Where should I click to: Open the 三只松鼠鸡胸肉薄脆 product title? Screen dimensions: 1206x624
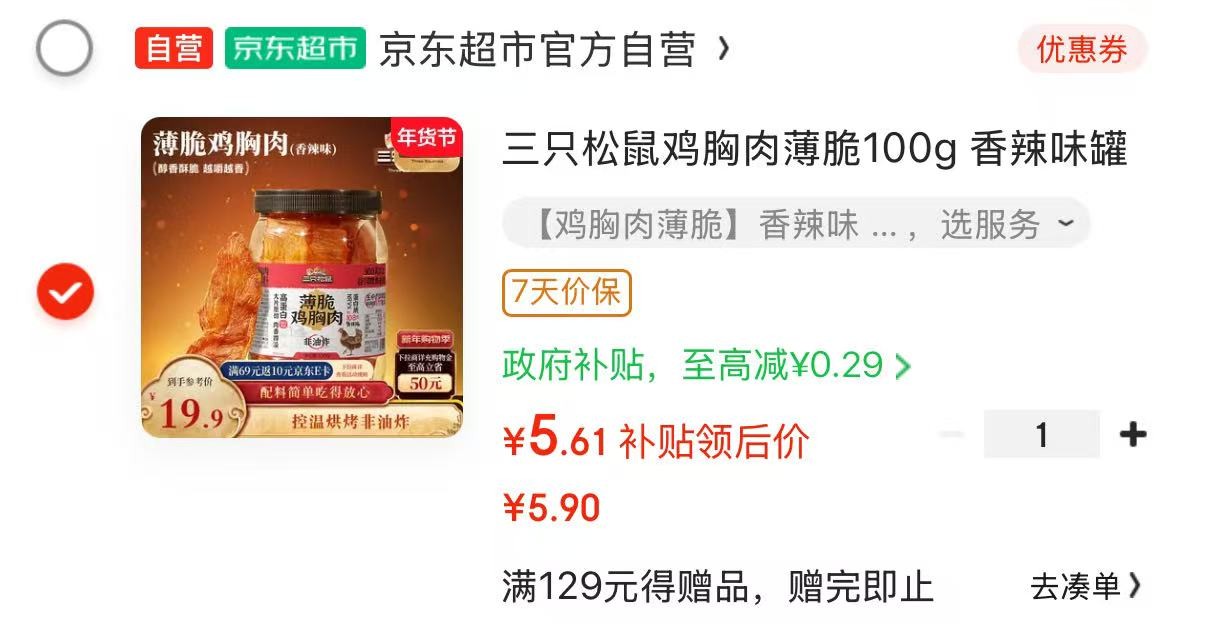pyautogui.click(x=815, y=150)
